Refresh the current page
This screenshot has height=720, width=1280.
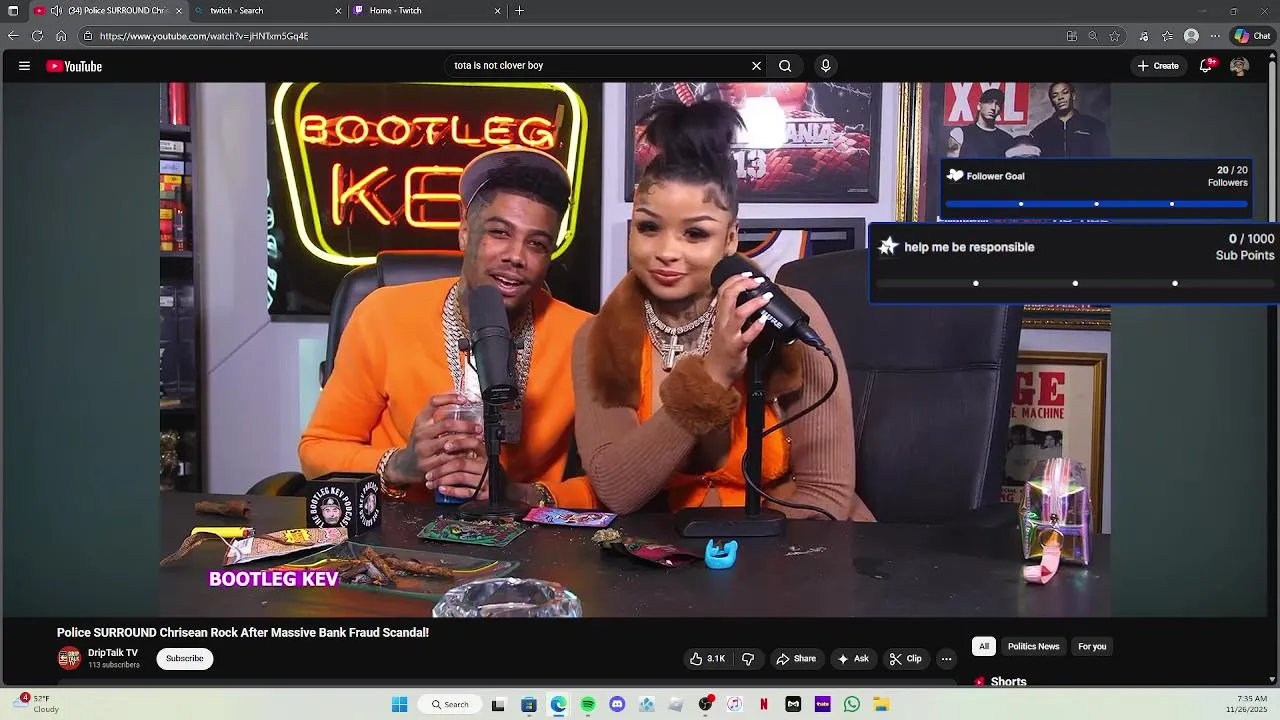[x=37, y=36]
